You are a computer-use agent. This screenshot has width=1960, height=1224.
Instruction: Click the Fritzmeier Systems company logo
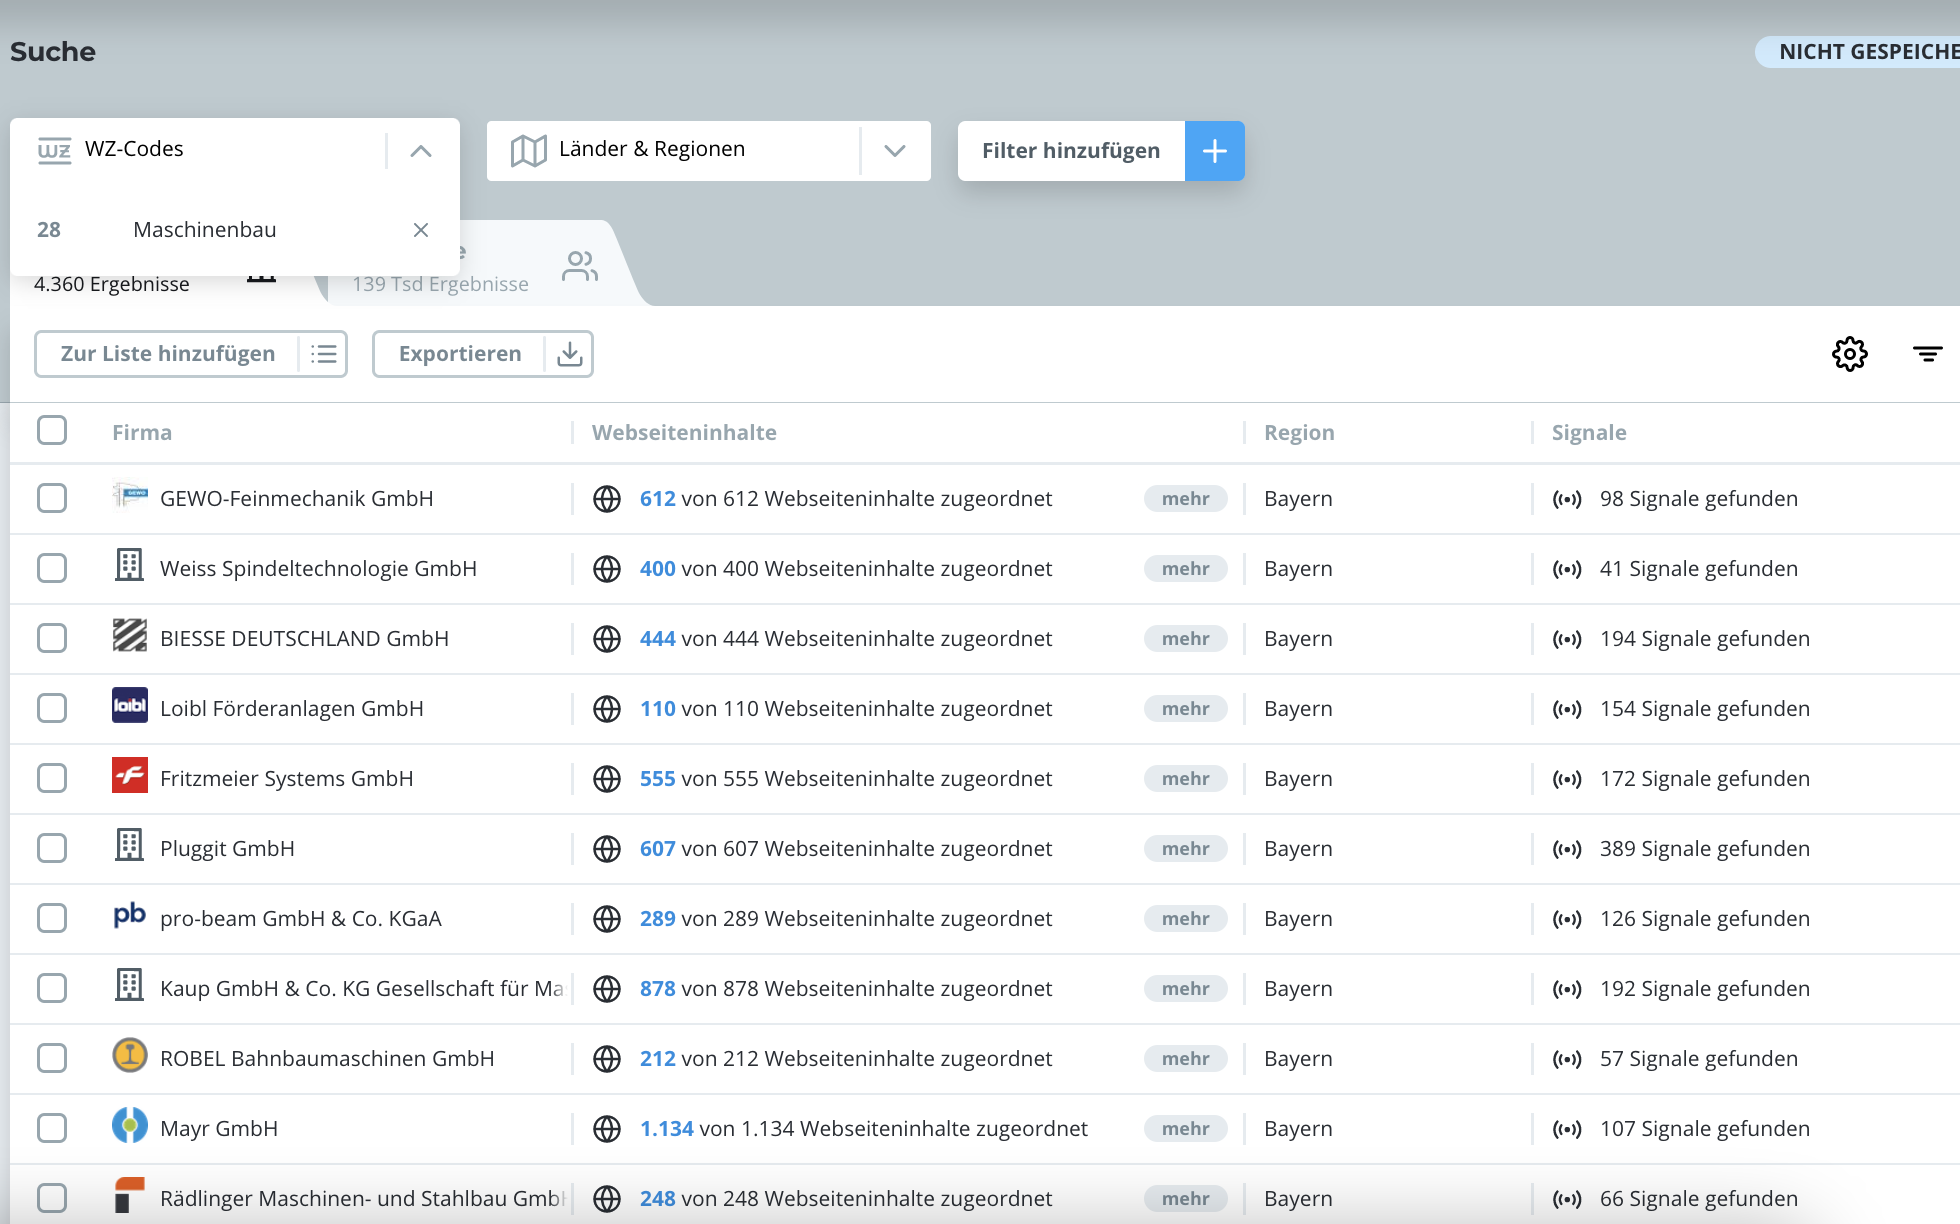click(130, 776)
